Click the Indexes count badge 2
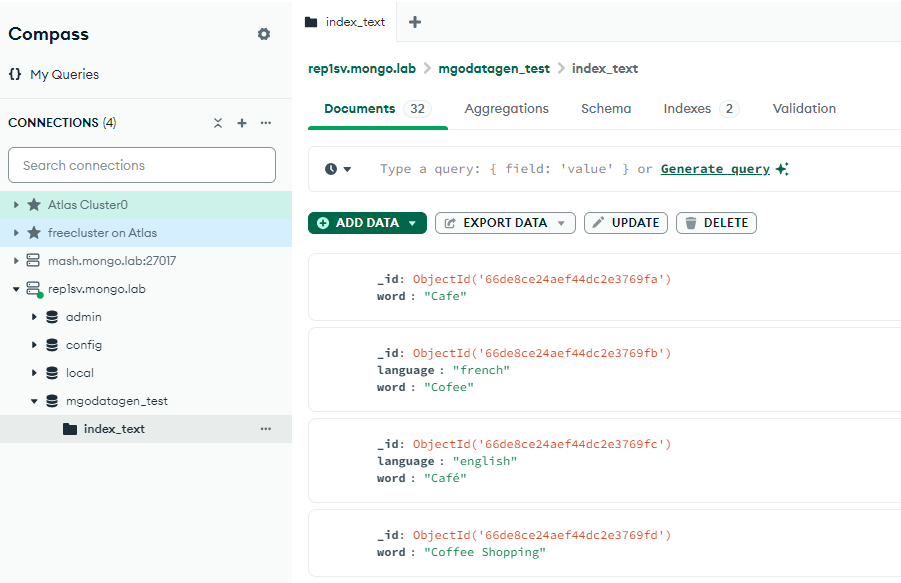The width and height of the screenshot is (901, 583). (729, 109)
